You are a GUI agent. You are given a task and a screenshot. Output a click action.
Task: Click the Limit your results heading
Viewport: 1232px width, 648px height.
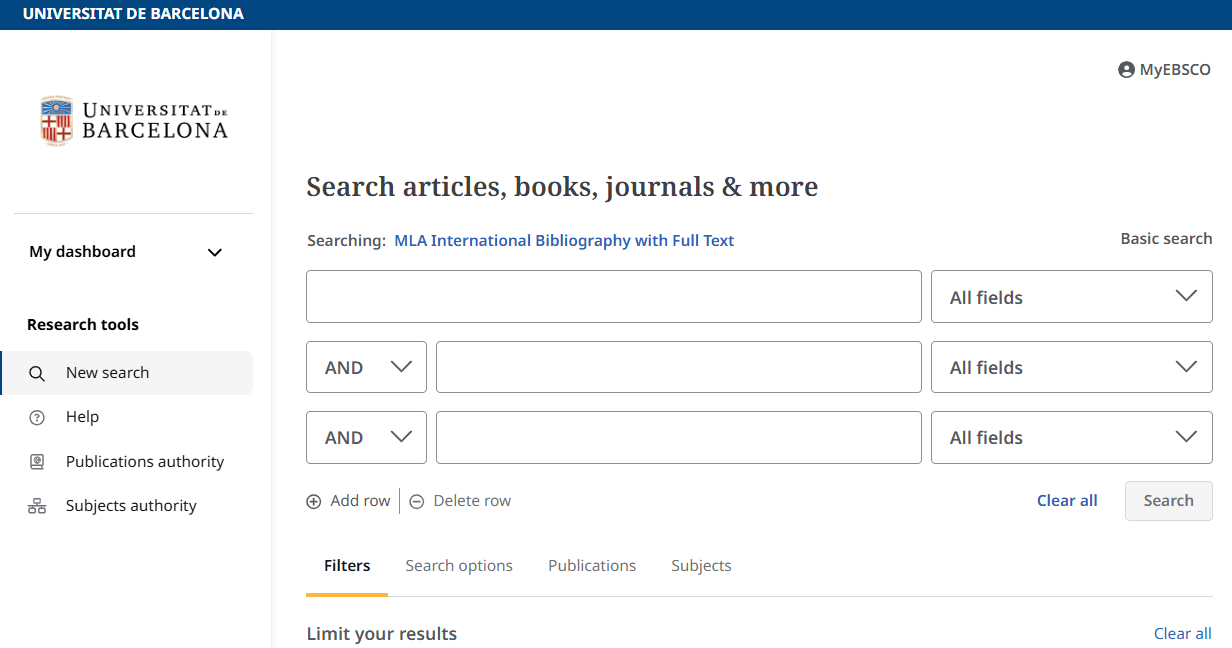[x=382, y=634]
